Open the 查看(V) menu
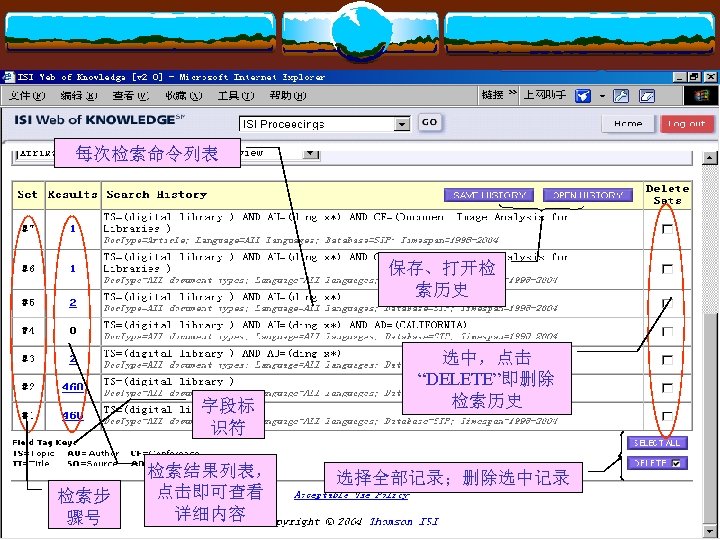 (131, 96)
